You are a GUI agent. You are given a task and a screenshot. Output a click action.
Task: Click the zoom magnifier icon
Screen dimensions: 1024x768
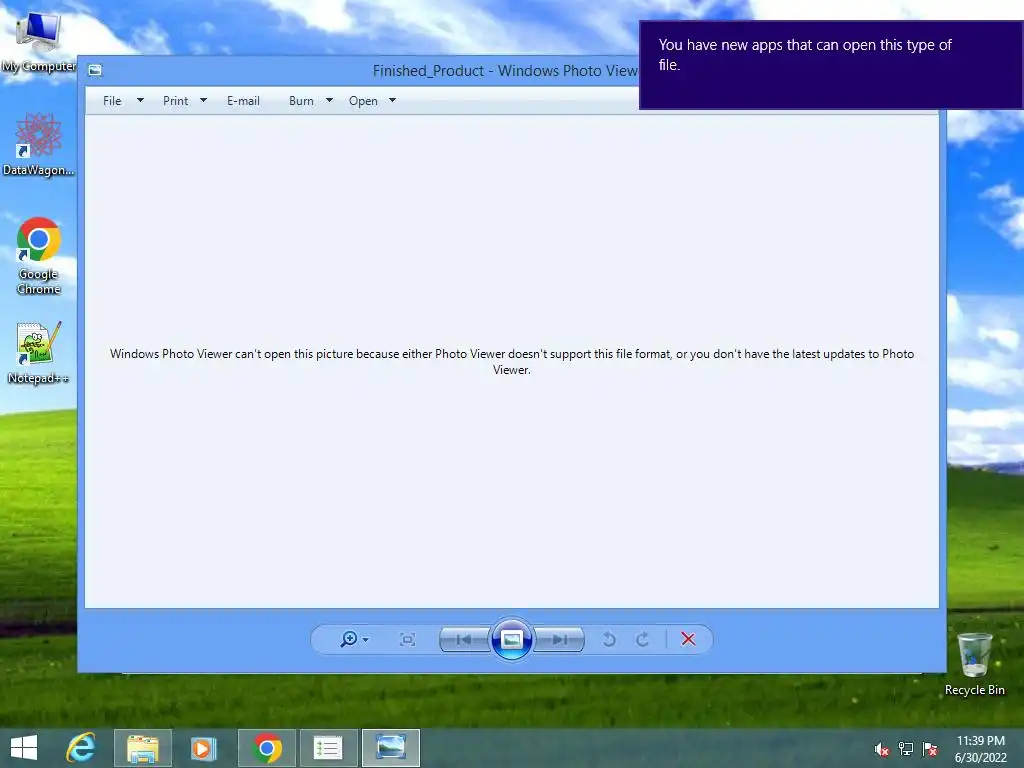349,639
